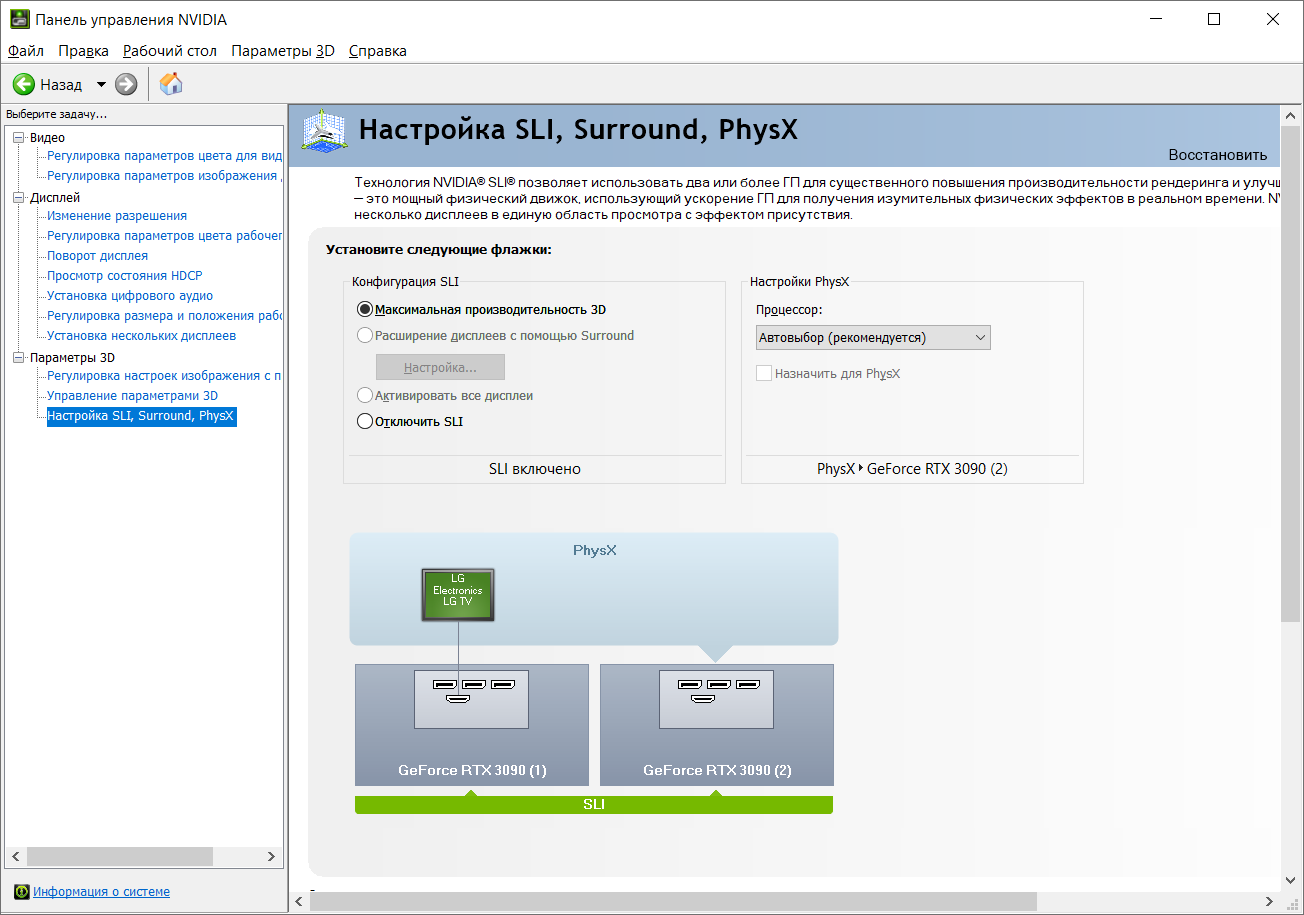1304x915 pixels.
Task: Click the LG Electronics LG TV display icon
Action: [x=458, y=595]
